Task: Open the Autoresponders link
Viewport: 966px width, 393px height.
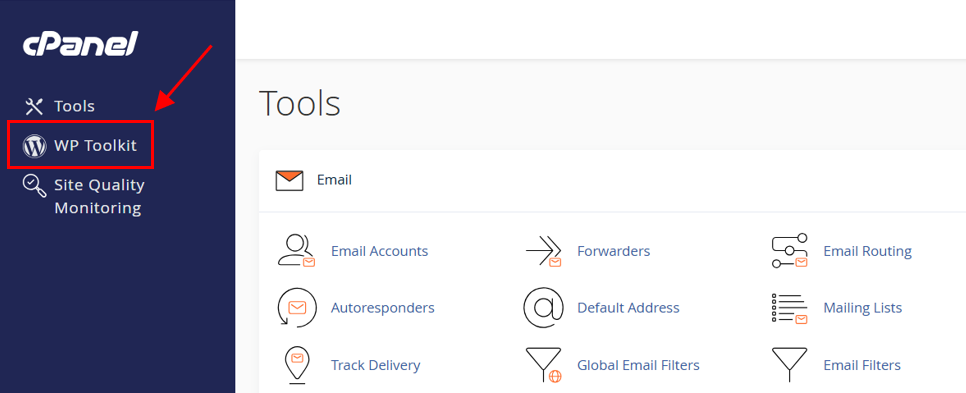Action: click(383, 307)
